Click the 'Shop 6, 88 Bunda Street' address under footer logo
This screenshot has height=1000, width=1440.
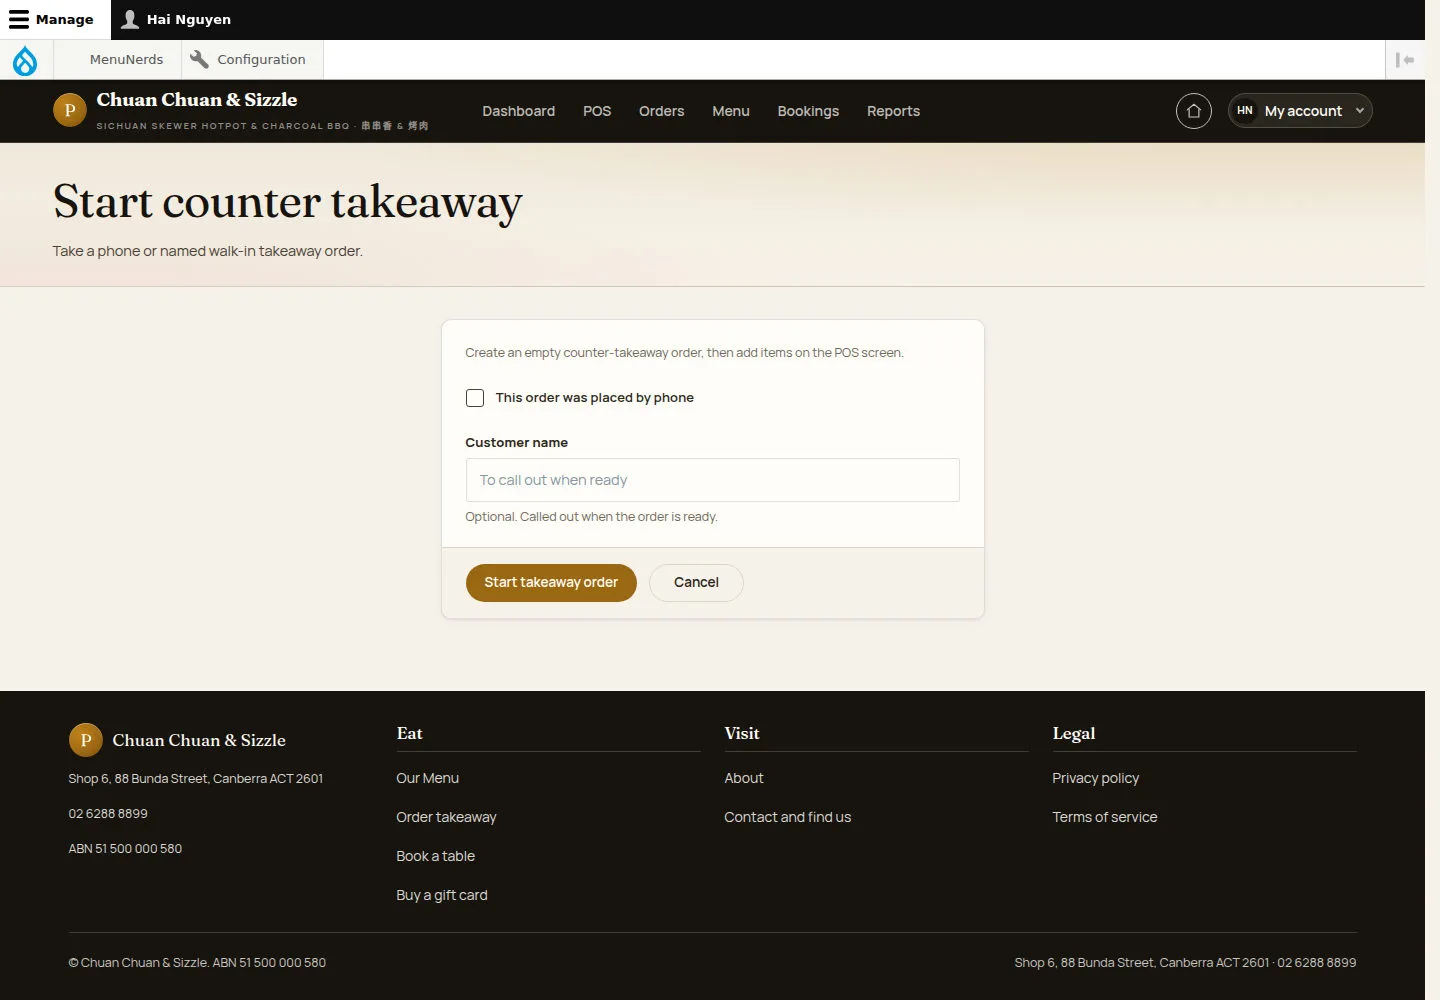[x=196, y=779]
